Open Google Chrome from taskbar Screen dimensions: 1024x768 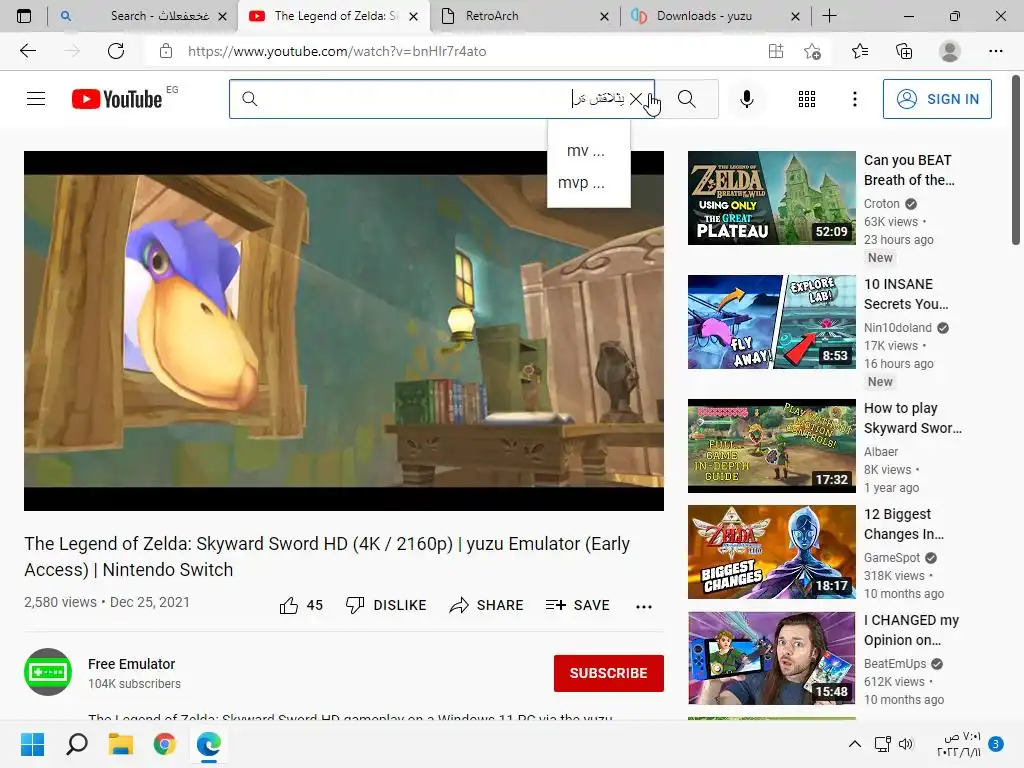pyautogui.click(x=165, y=744)
